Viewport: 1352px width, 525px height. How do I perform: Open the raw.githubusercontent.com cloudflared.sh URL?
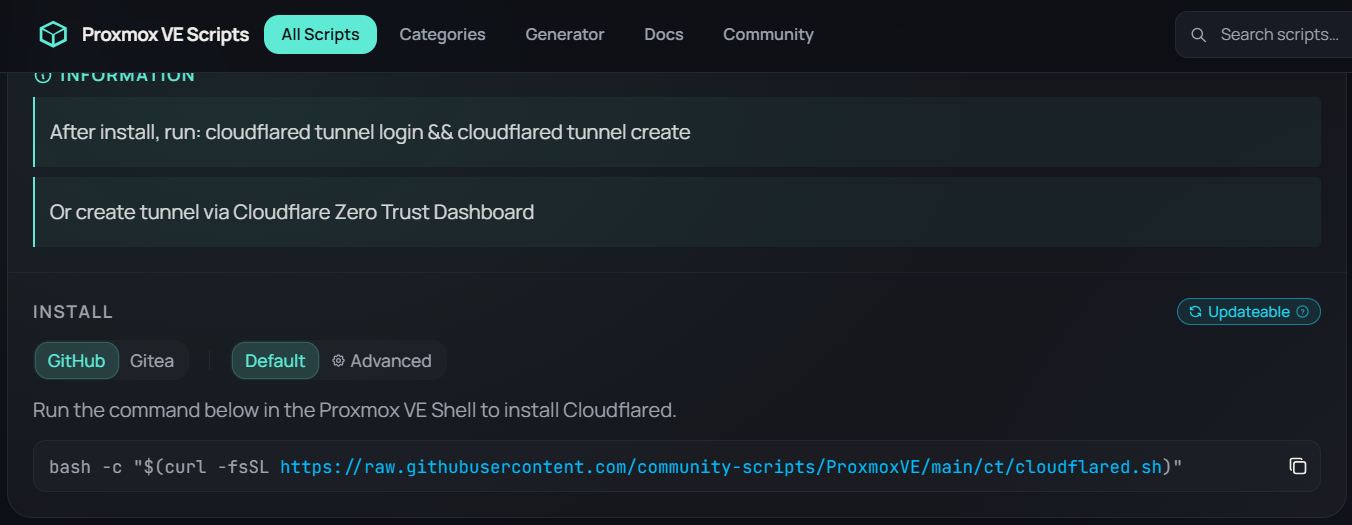coord(722,467)
